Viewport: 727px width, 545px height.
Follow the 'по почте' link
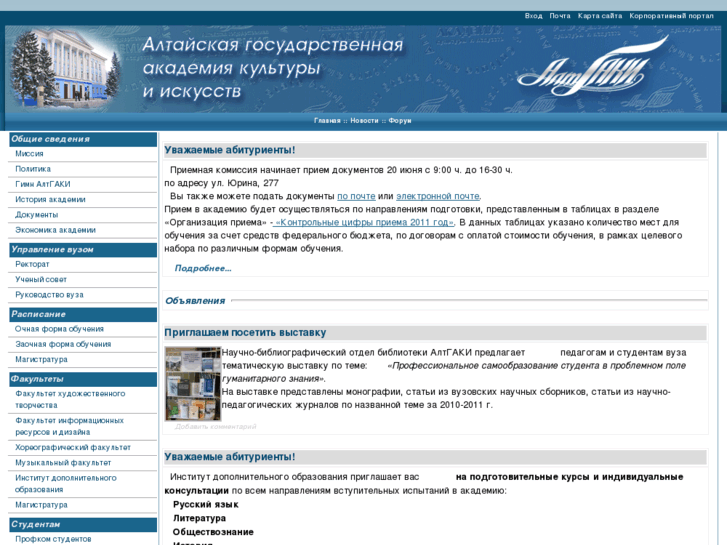tap(356, 196)
